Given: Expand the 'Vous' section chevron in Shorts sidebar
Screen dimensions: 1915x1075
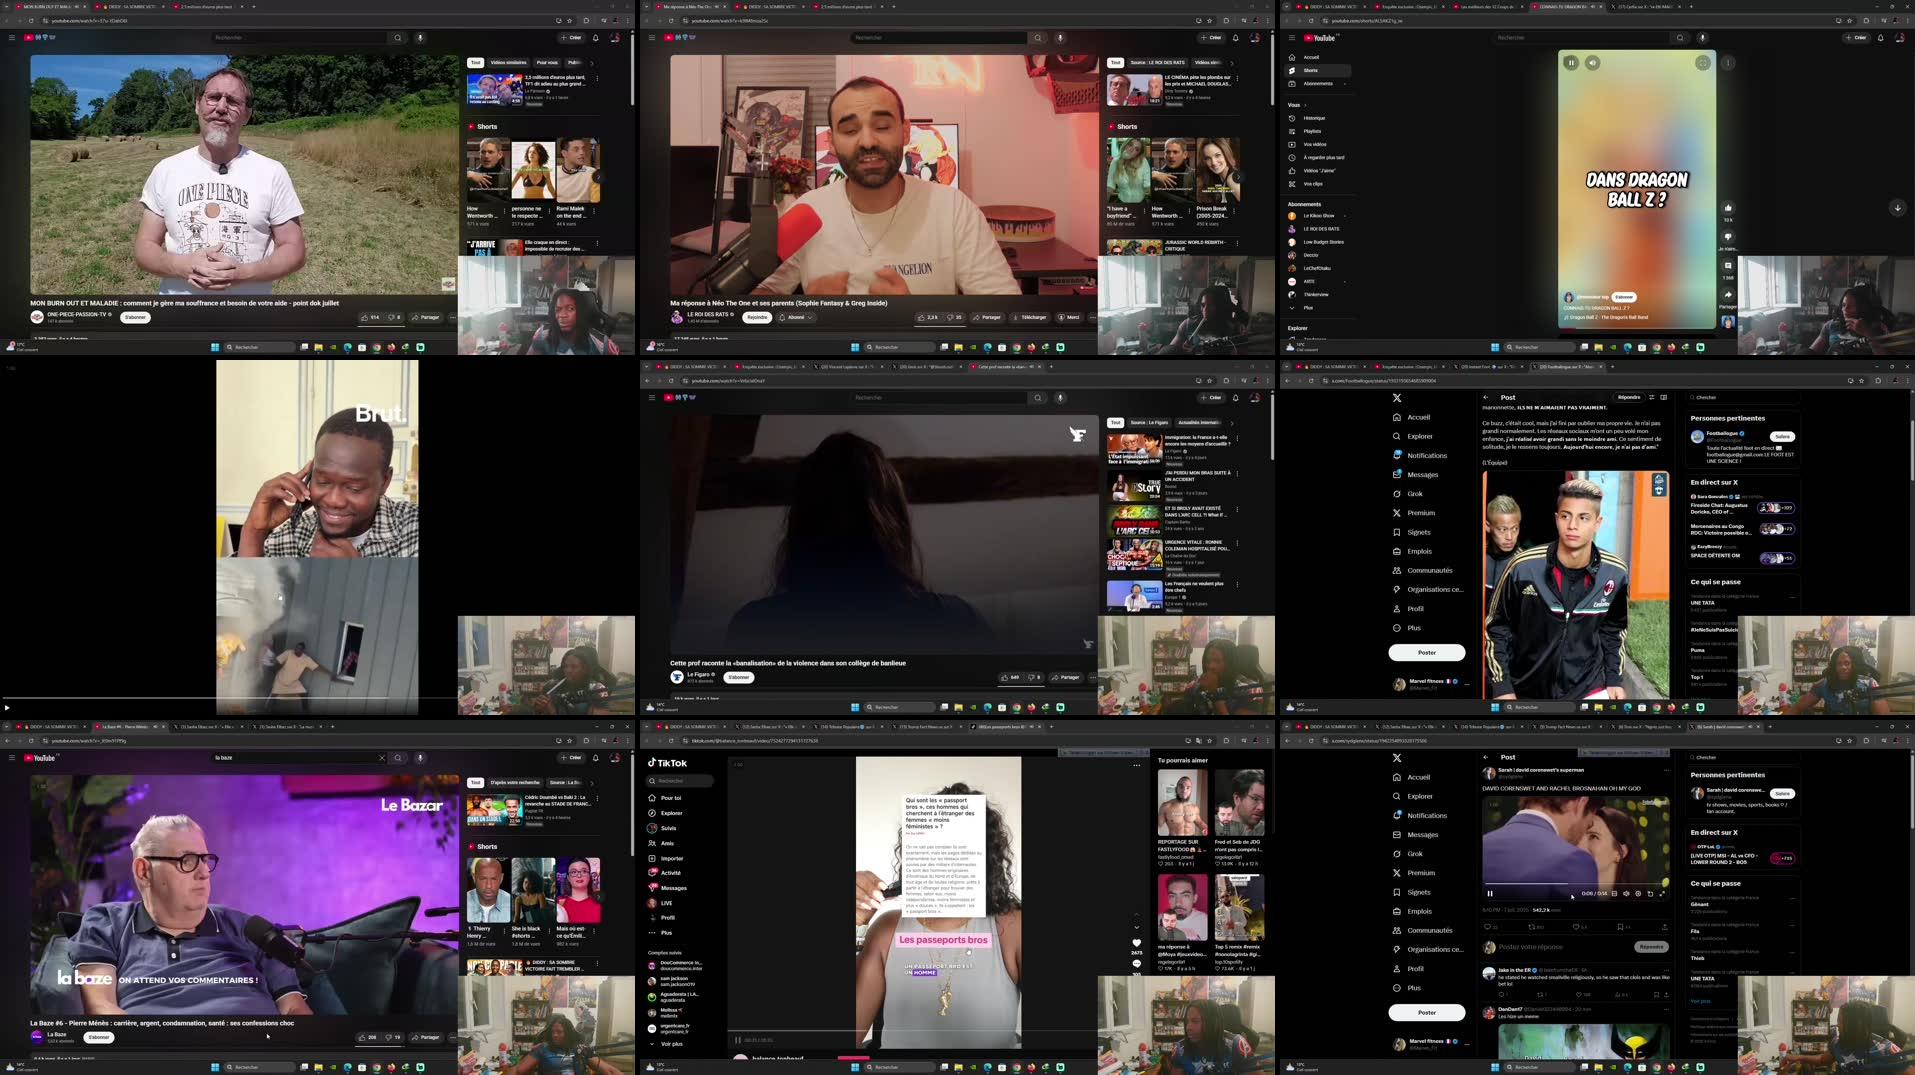Looking at the screenshot, I should click(1306, 105).
